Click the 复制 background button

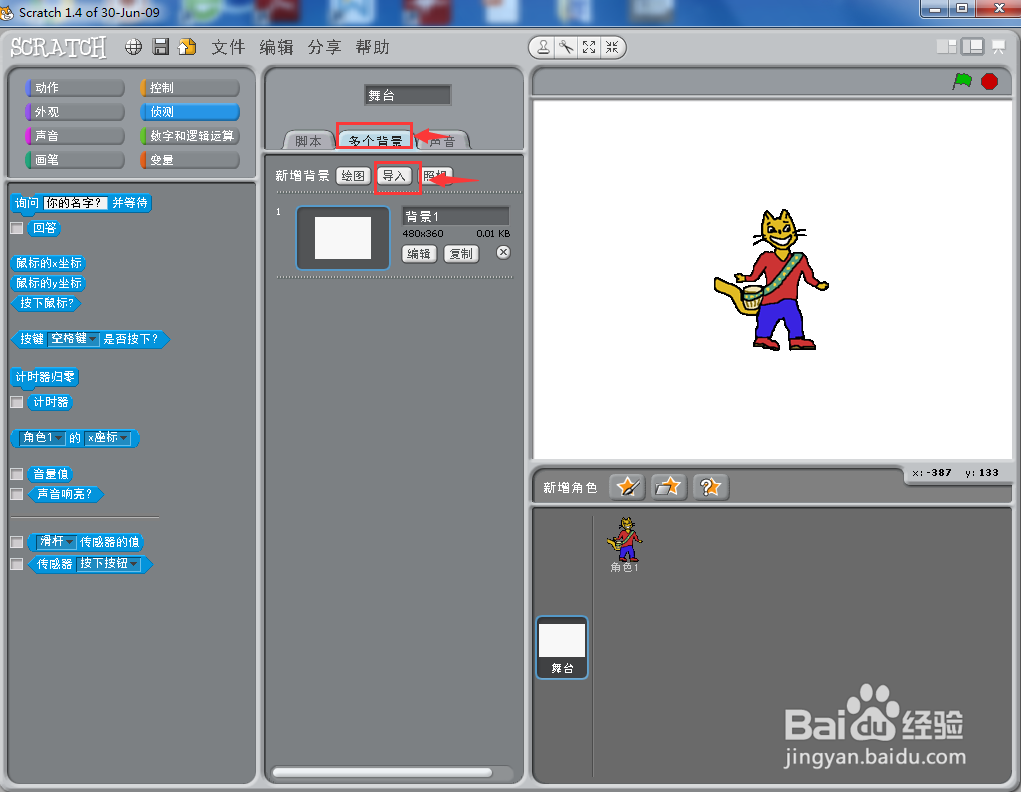click(461, 253)
